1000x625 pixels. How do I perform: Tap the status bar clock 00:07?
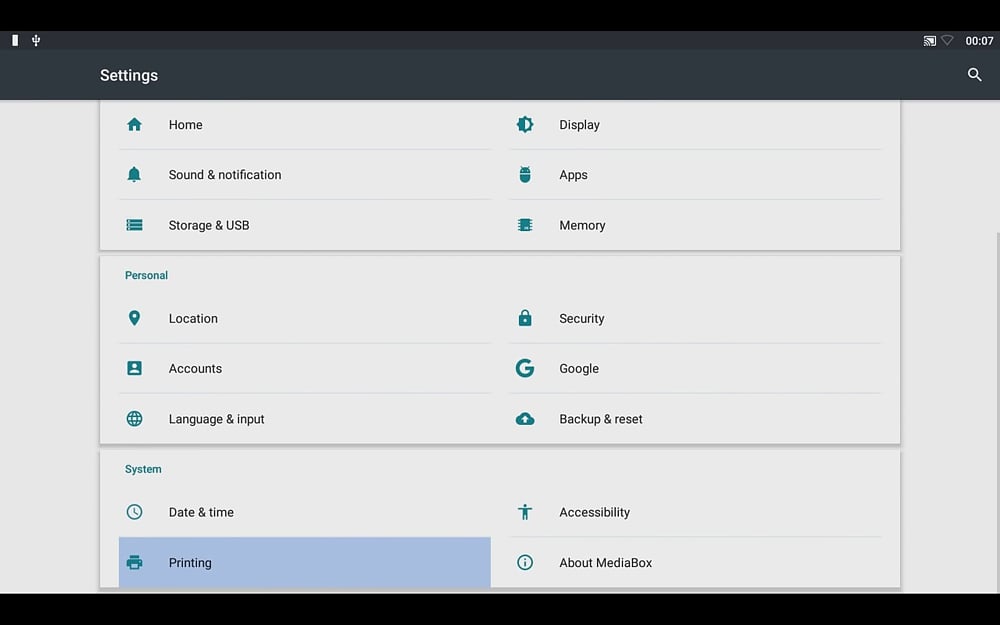(979, 41)
